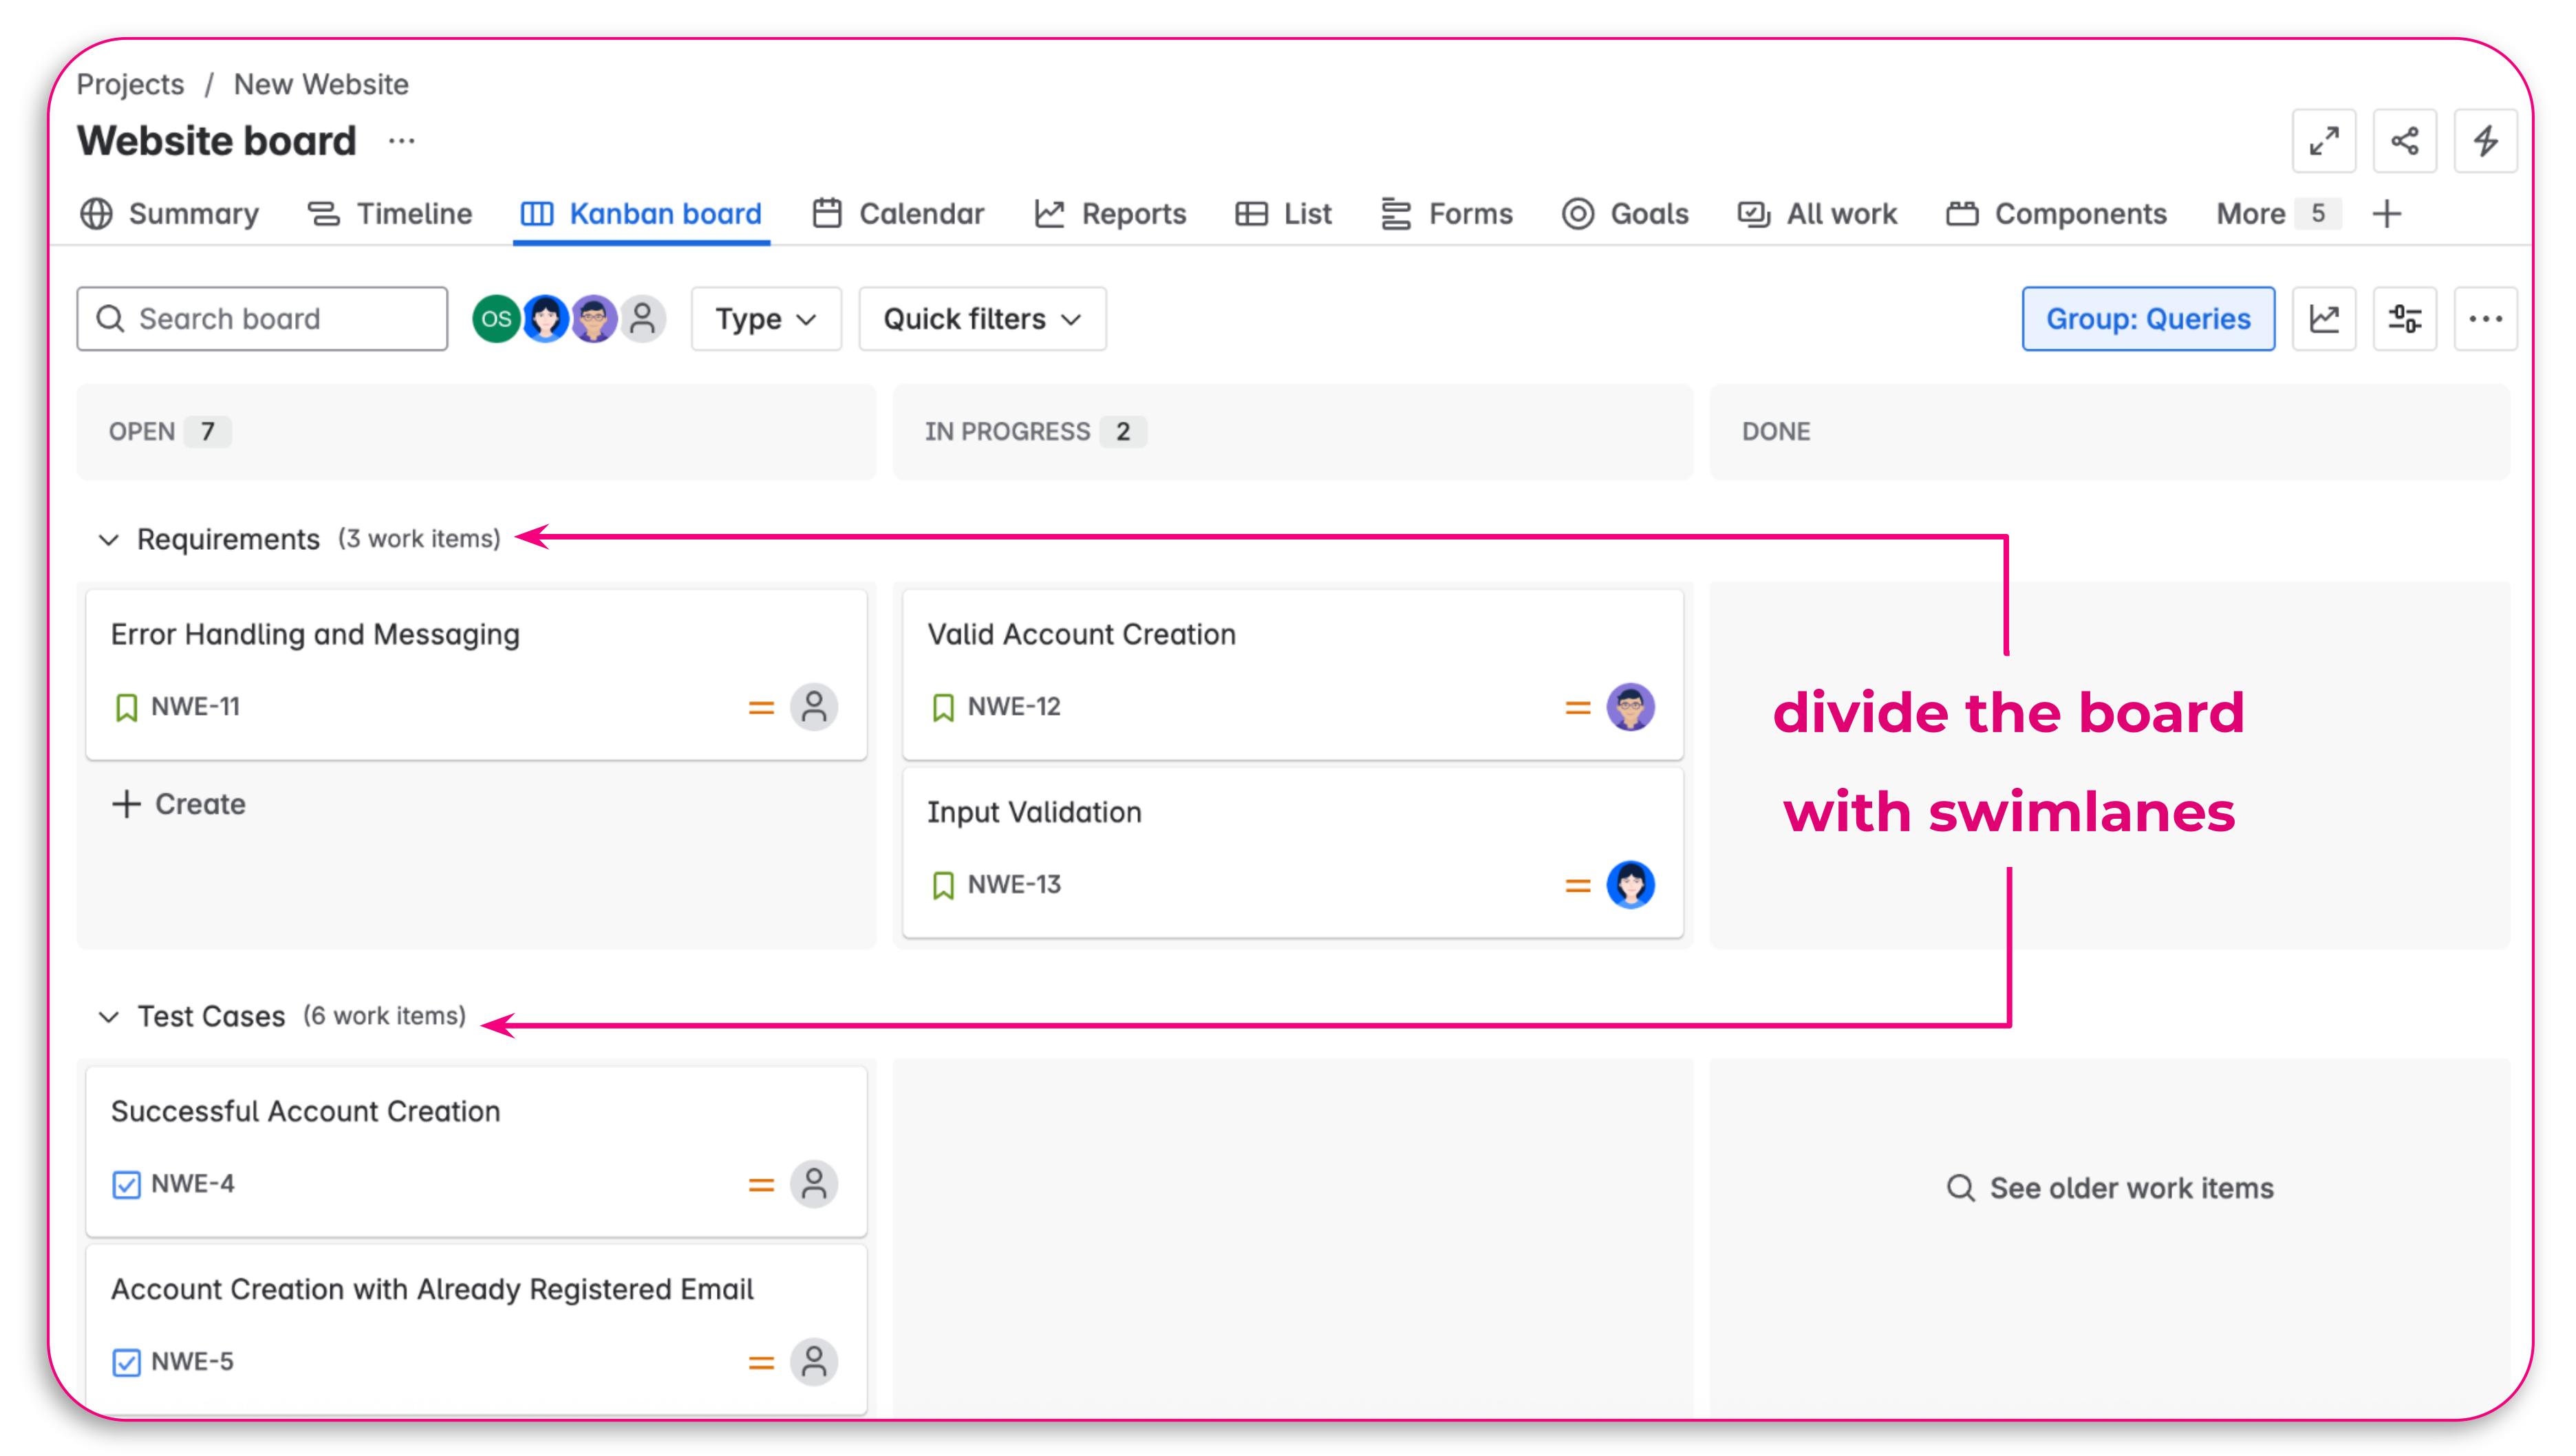2576x1456 pixels.
Task: Open the board in fullscreen
Action: click(2325, 141)
